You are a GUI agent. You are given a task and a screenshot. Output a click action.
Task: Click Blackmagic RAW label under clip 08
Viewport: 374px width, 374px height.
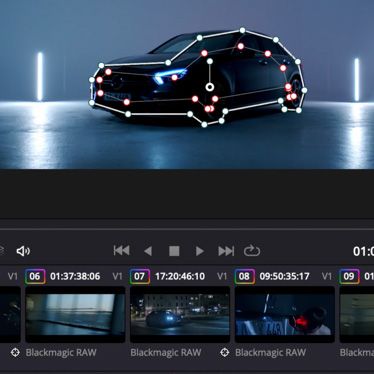click(270, 353)
